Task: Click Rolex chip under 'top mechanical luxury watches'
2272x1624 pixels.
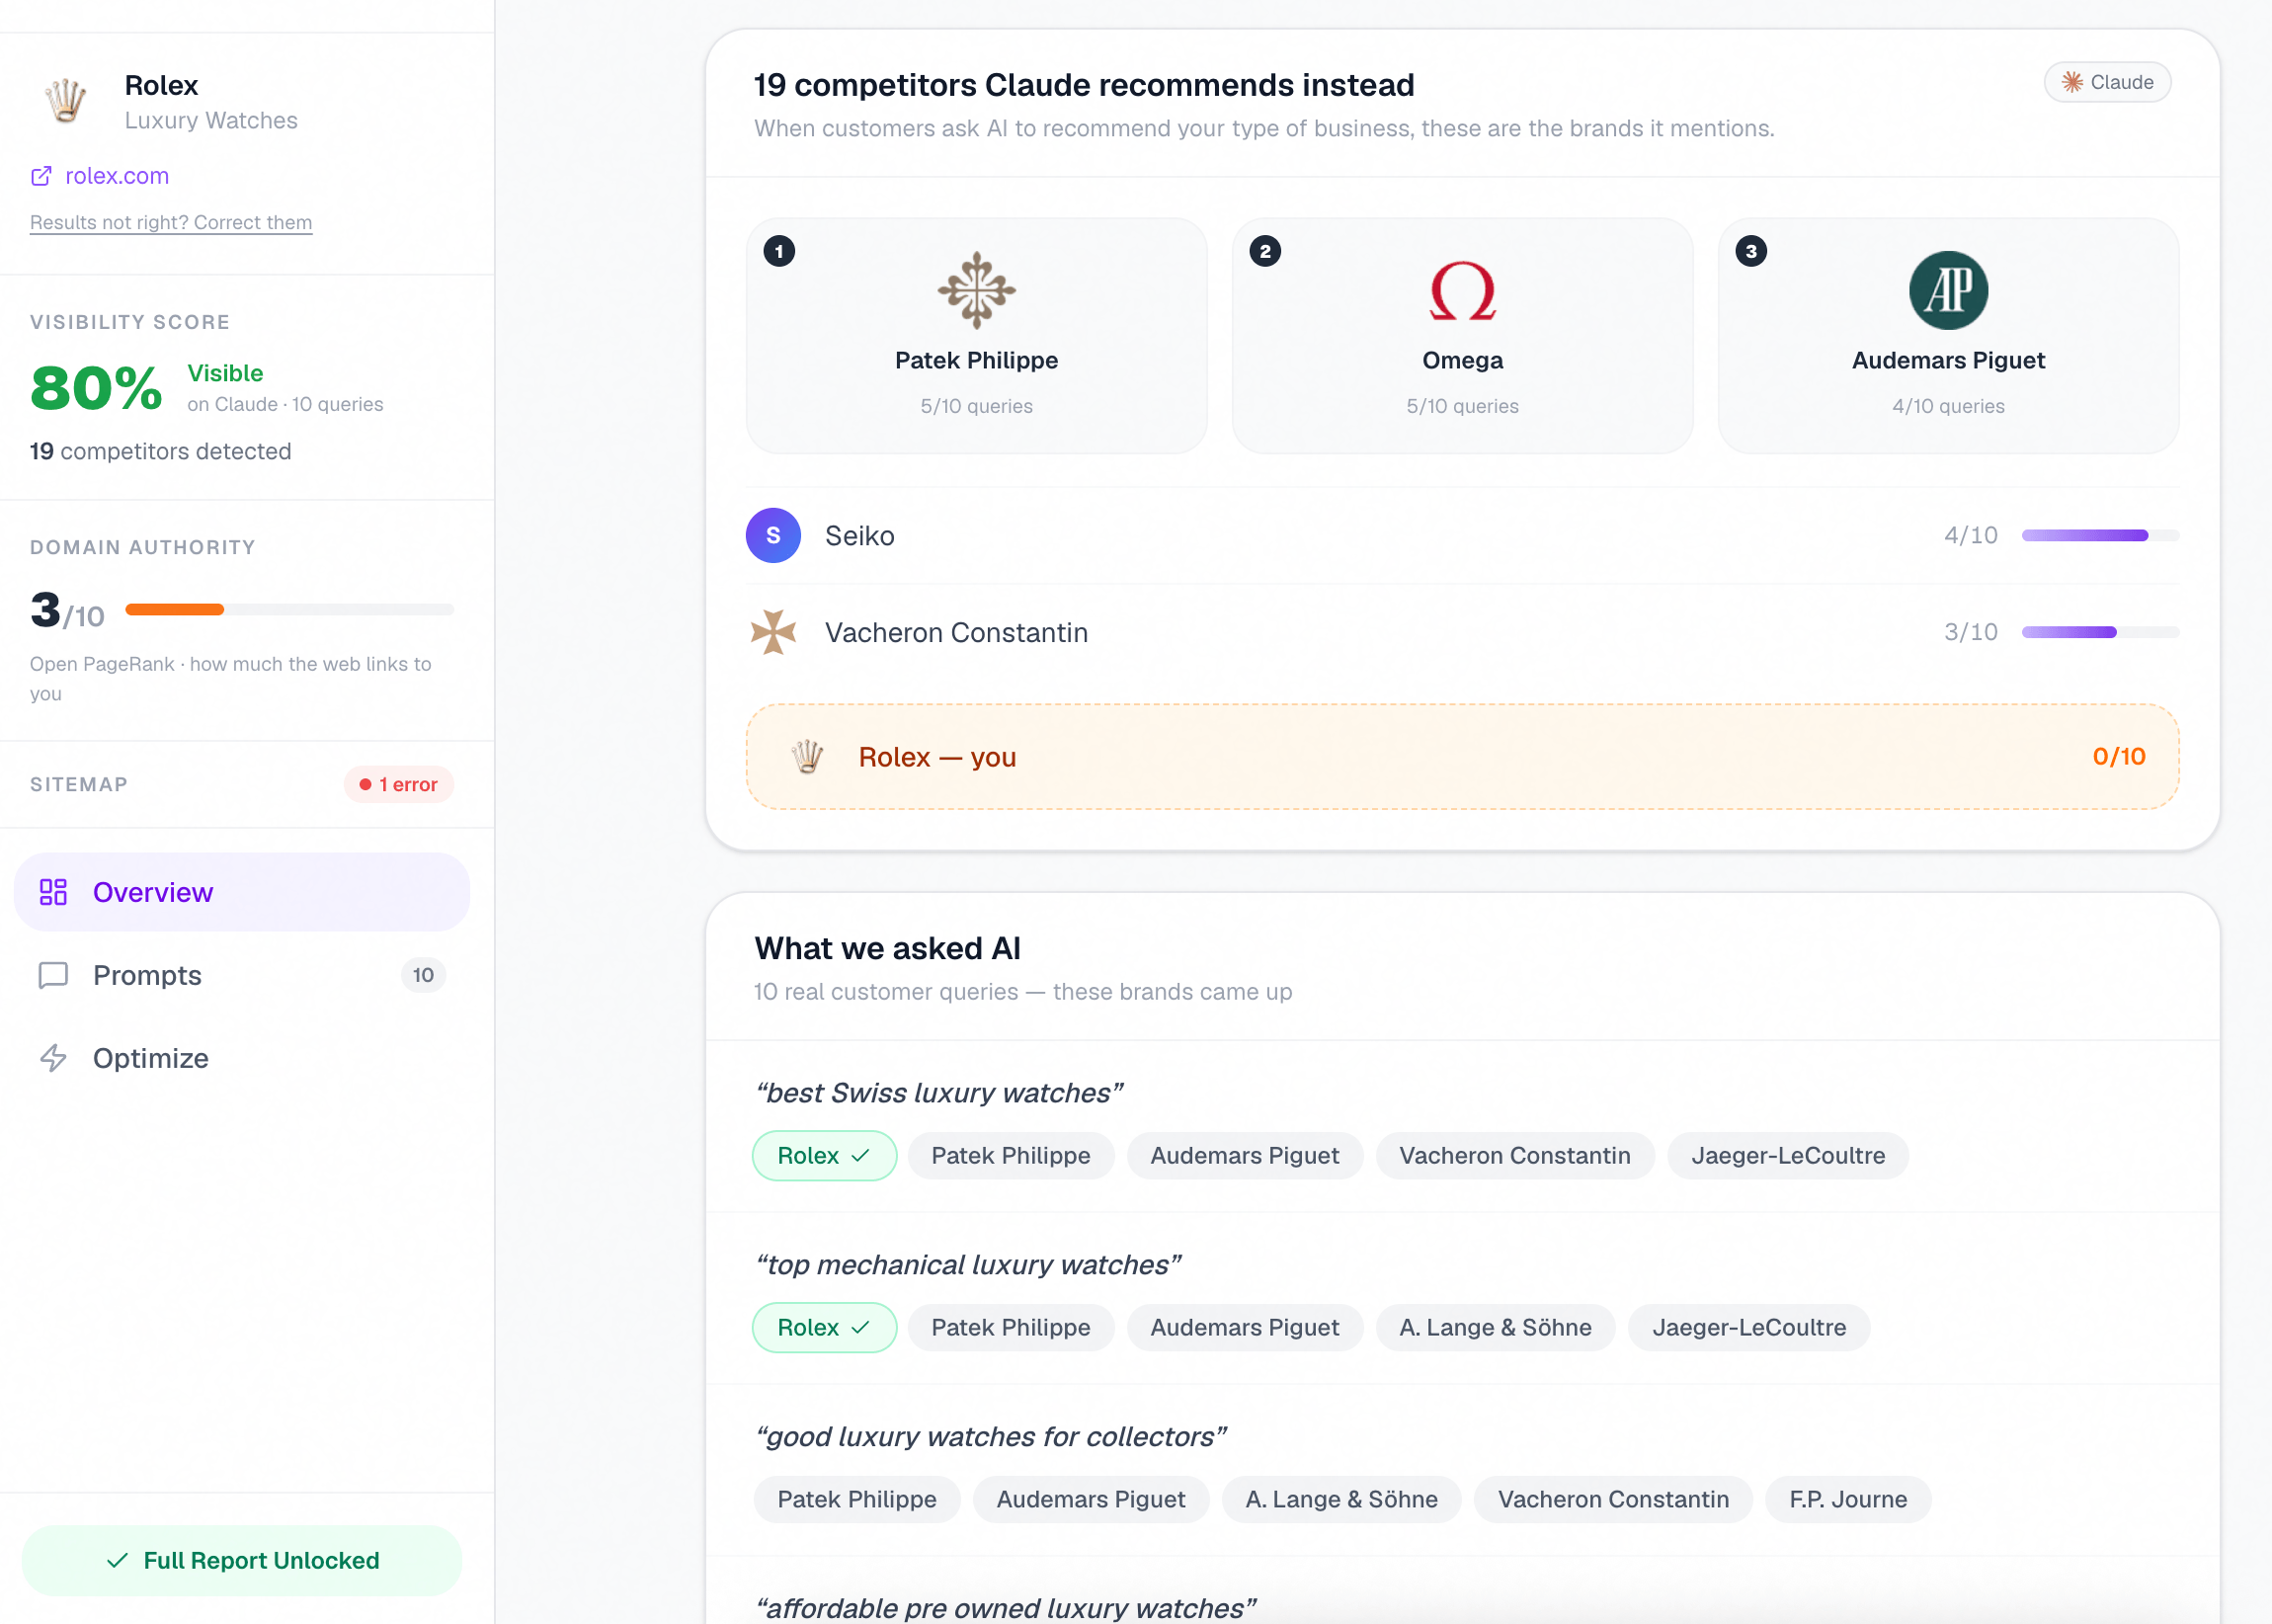Action: [824, 1327]
